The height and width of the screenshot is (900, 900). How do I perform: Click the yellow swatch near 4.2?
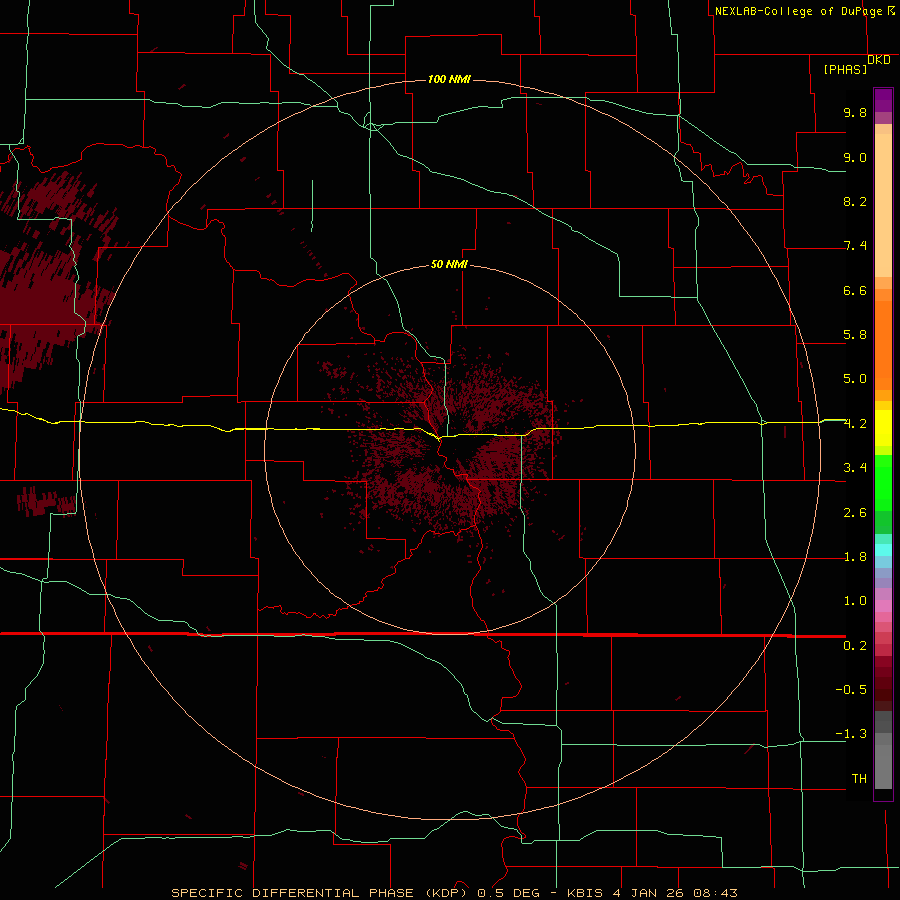pyautogui.click(x=883, y=428)
